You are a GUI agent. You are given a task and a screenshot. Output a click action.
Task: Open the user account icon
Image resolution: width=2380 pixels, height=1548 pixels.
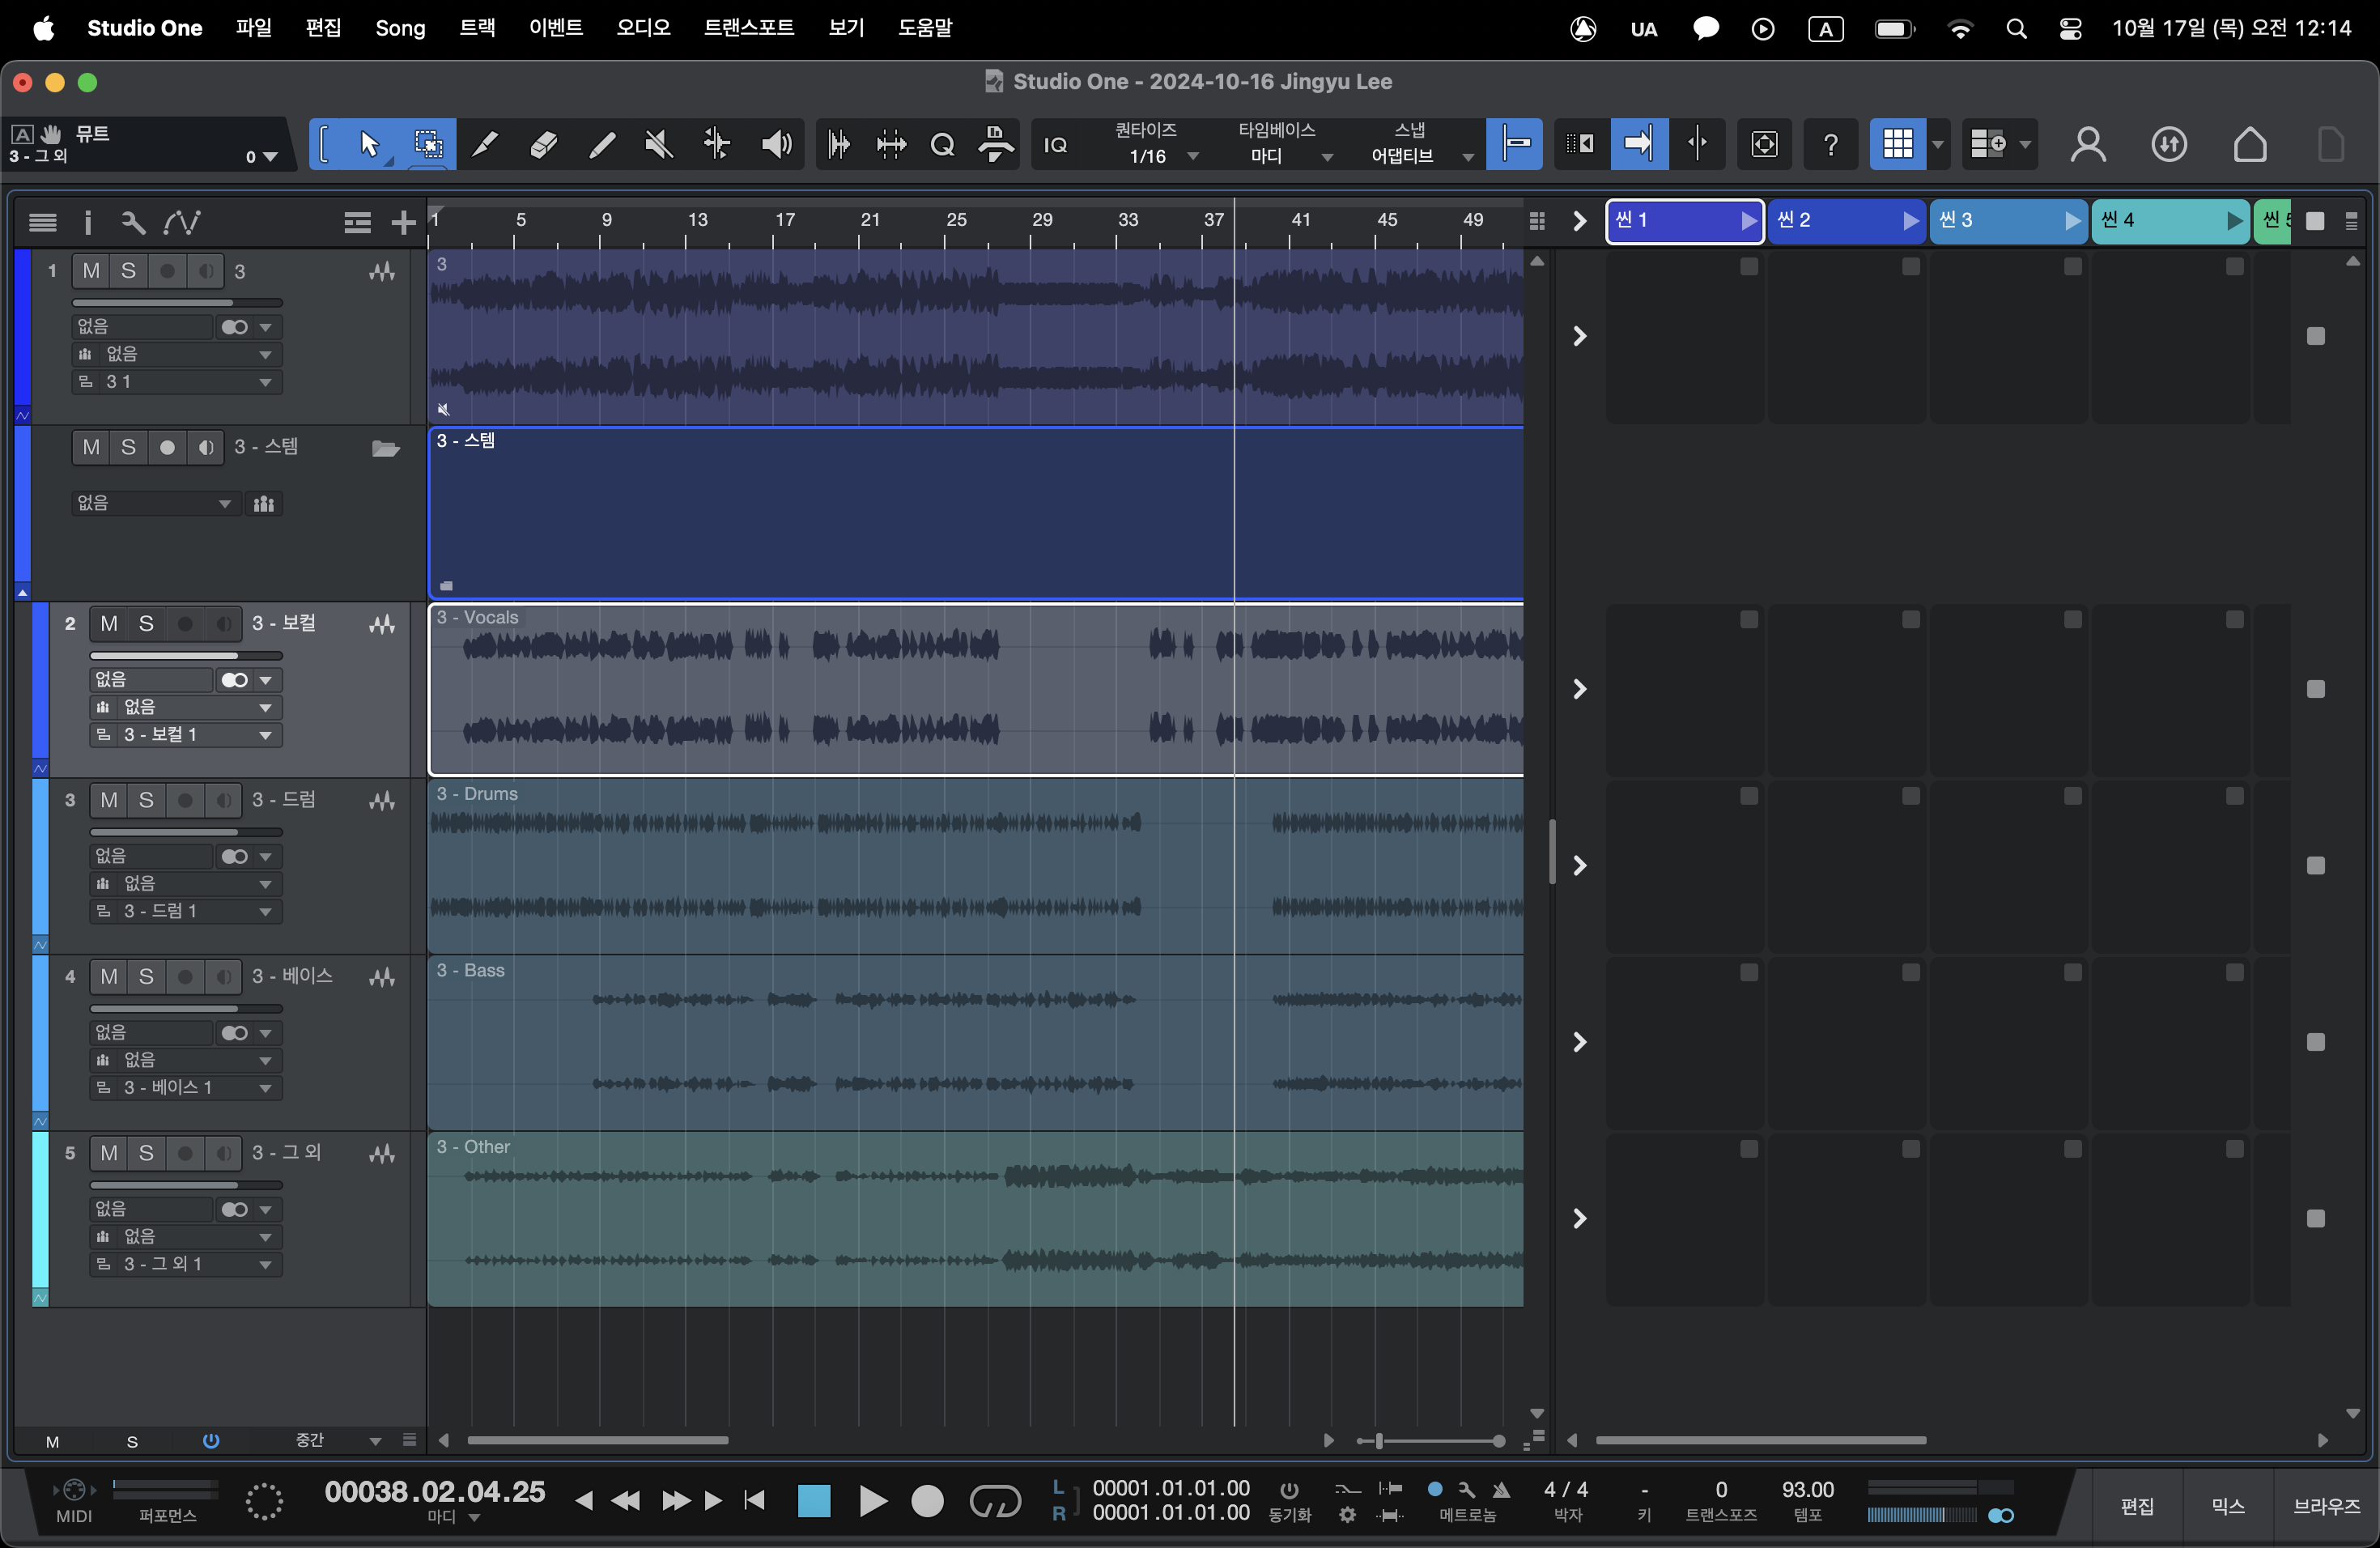click(x=2087, y=144)
